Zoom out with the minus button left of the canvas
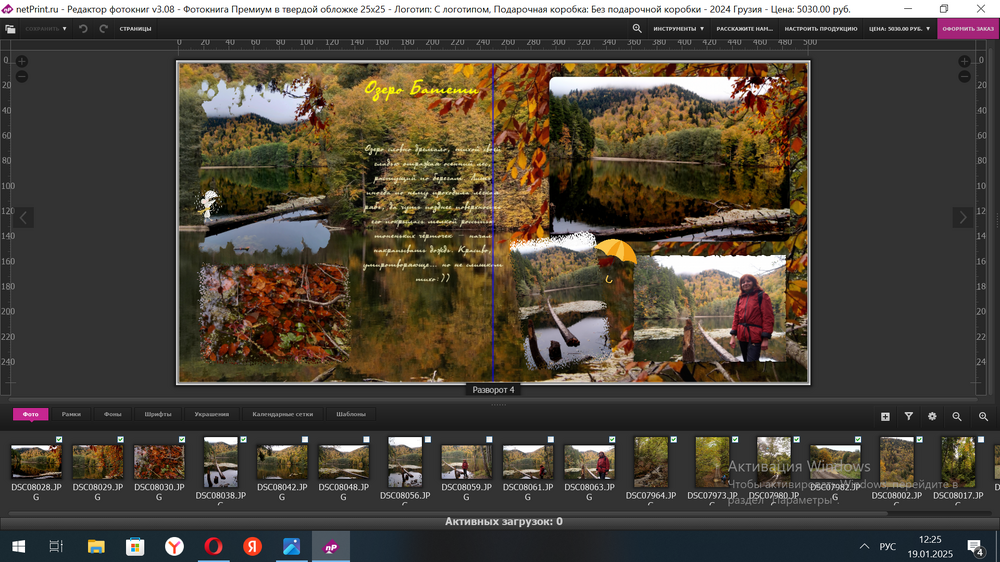1000x562 pixels. click(x=22, y=77)
